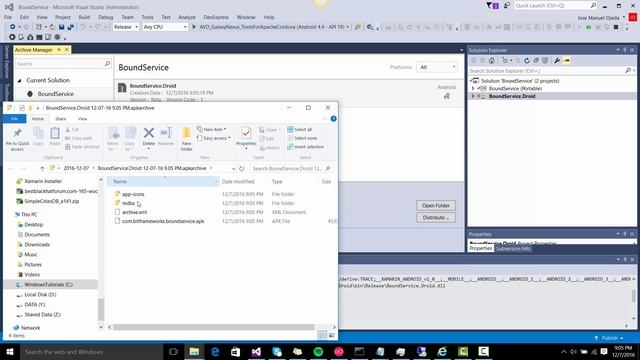Viewport: 640px width, 360px height.
Task: Open the Platforms All dropdown in Archive Manager
Action: pos(437,67)
